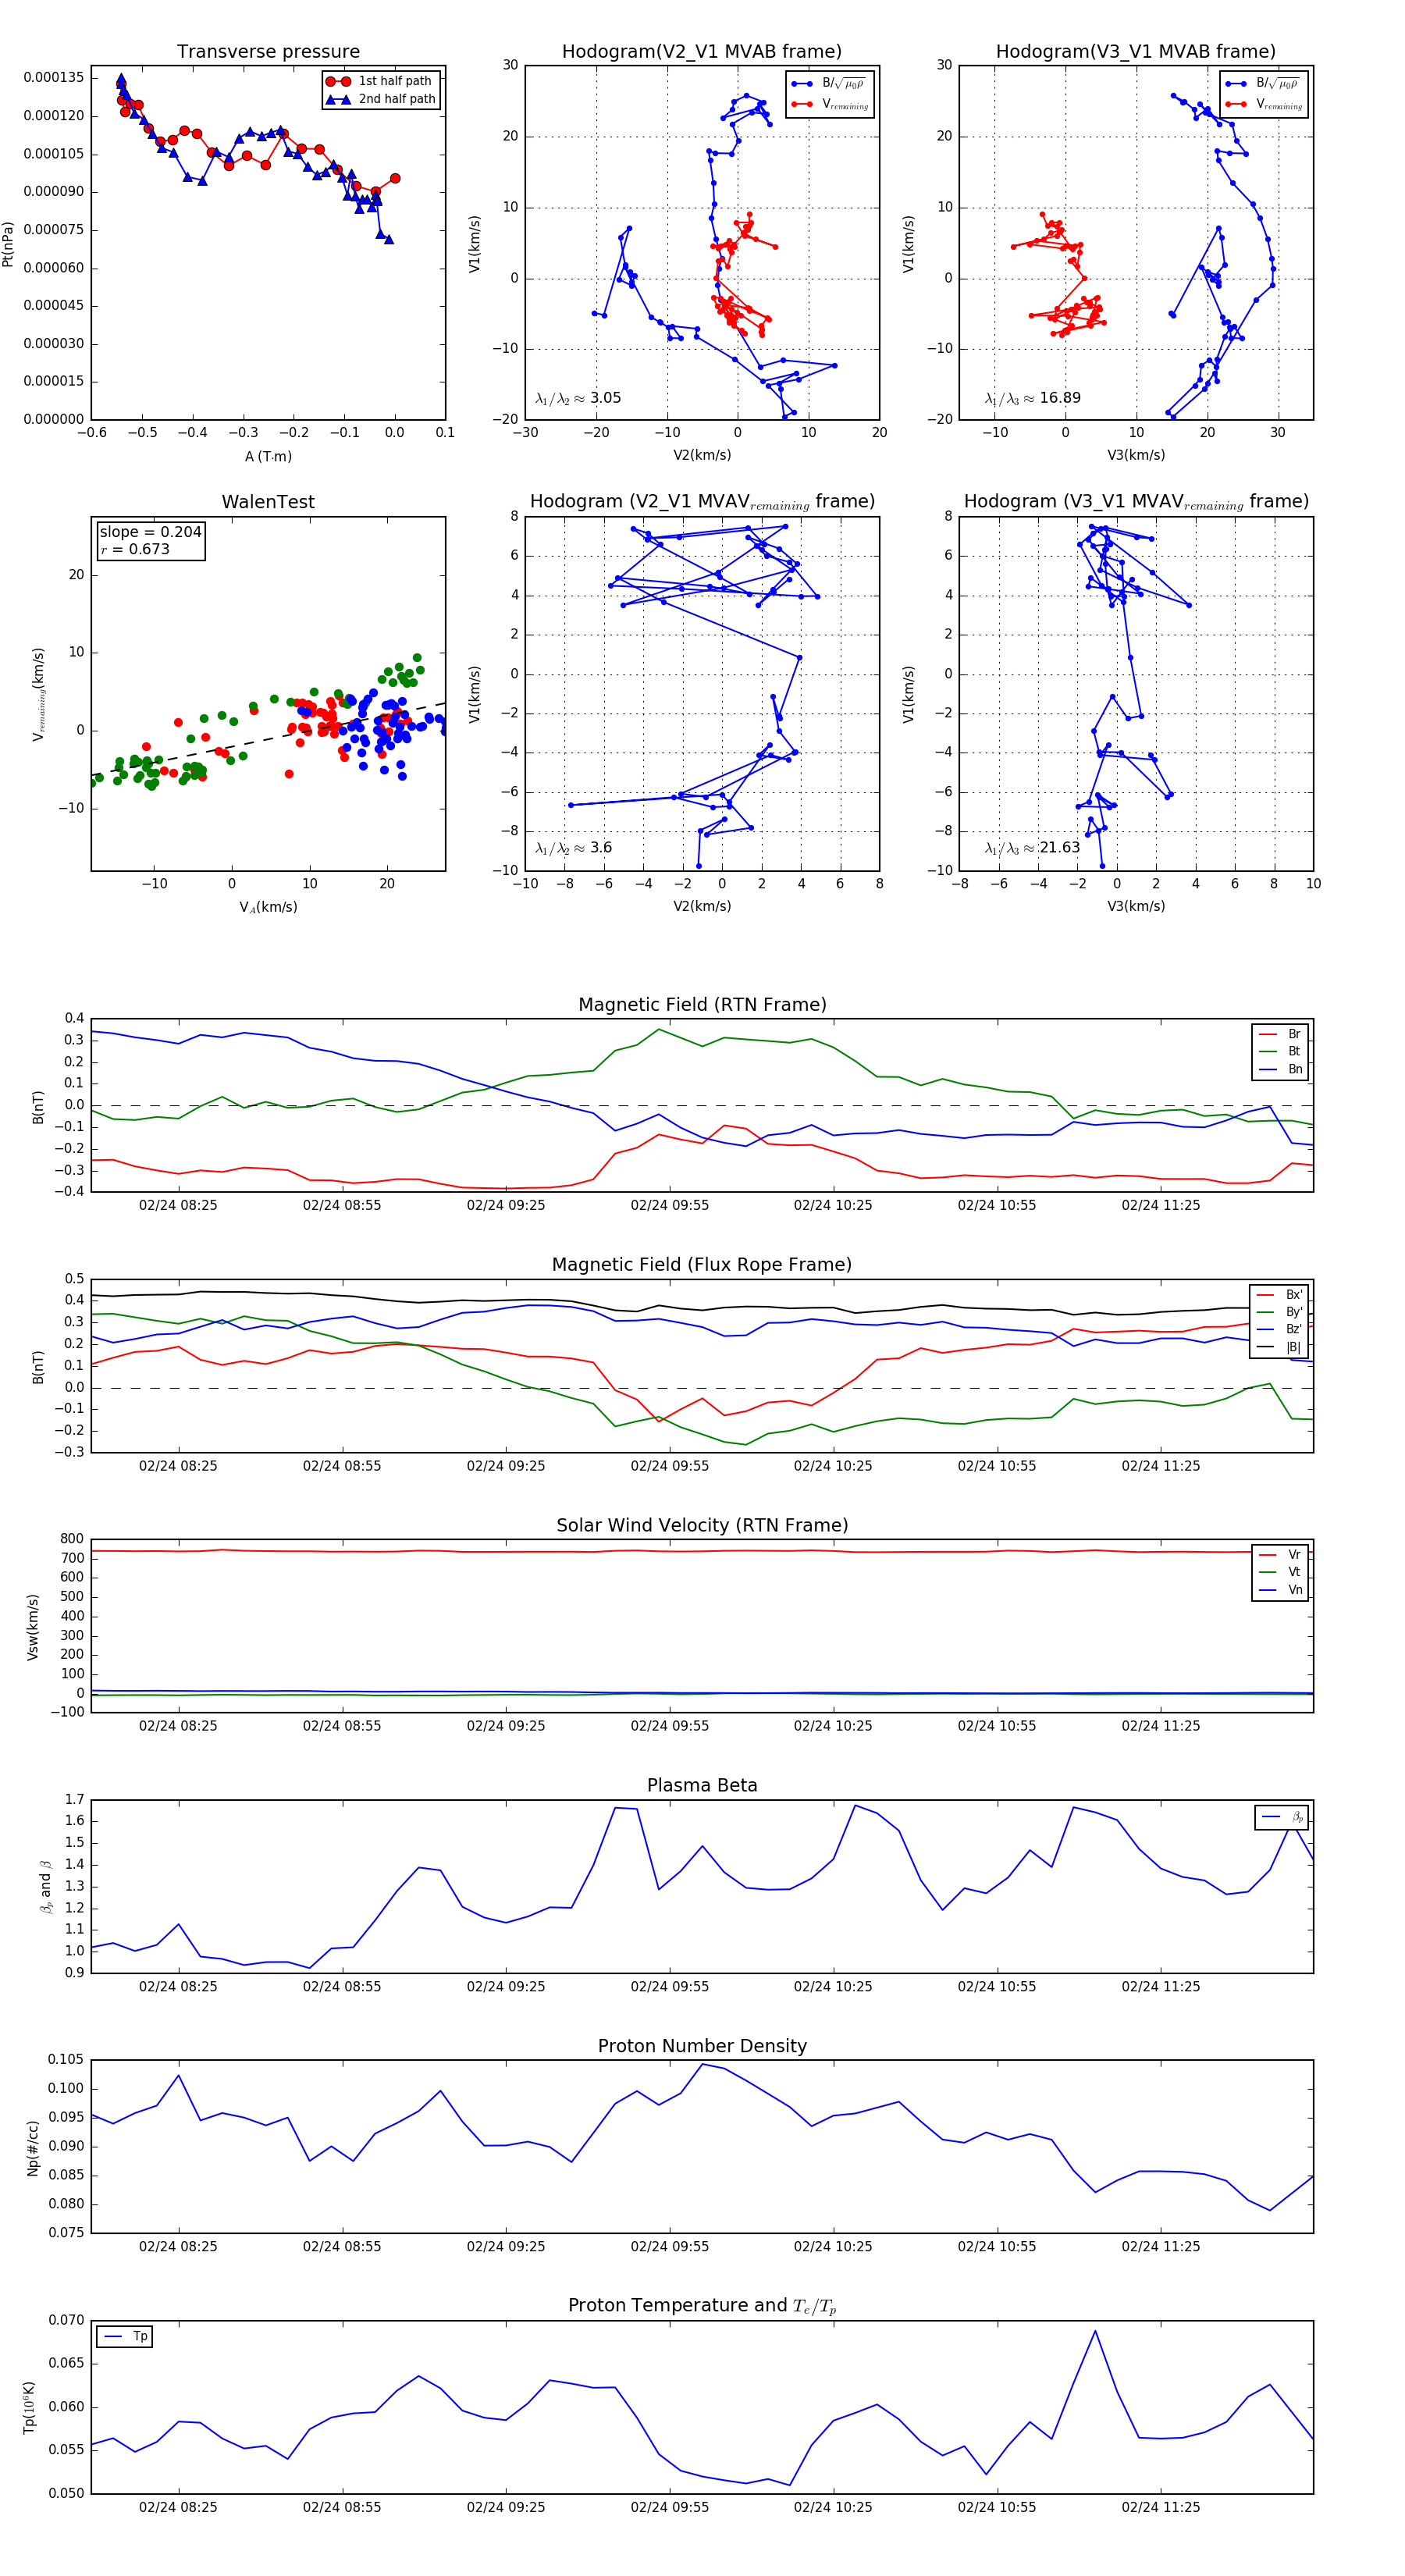Screen dimensions: 1405x2576
Task: Click the λ1/λ3 ≈ 21.63 annotation
Action: (x=1032, y=848)
